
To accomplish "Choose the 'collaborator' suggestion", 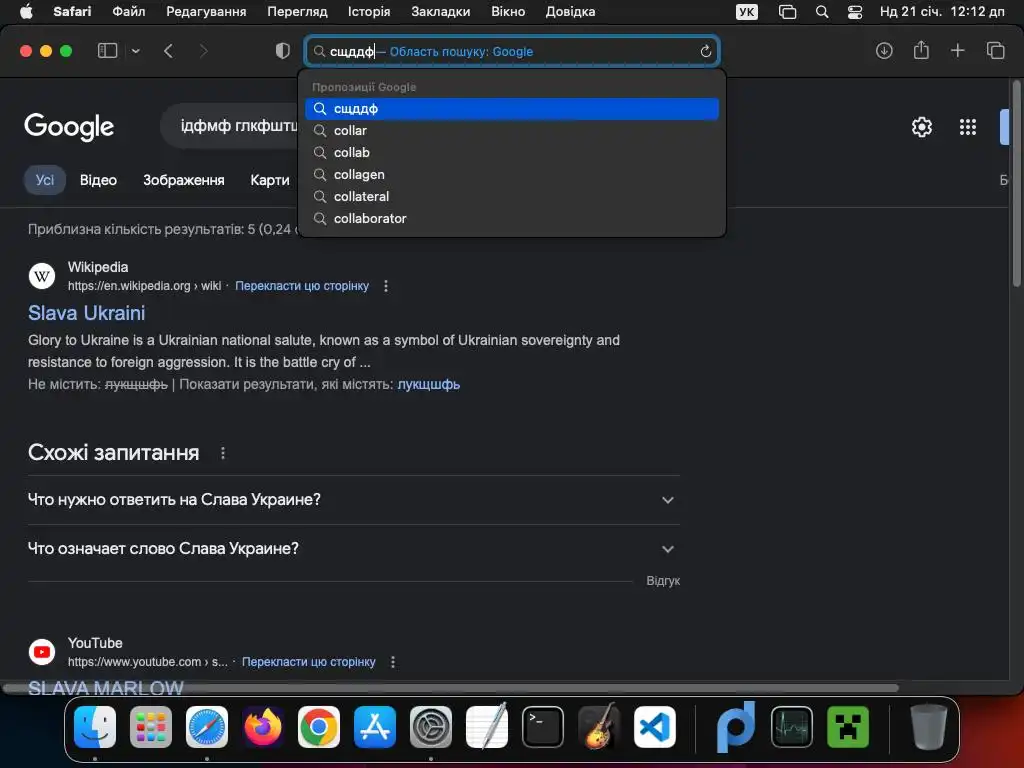I will [512, 219].
